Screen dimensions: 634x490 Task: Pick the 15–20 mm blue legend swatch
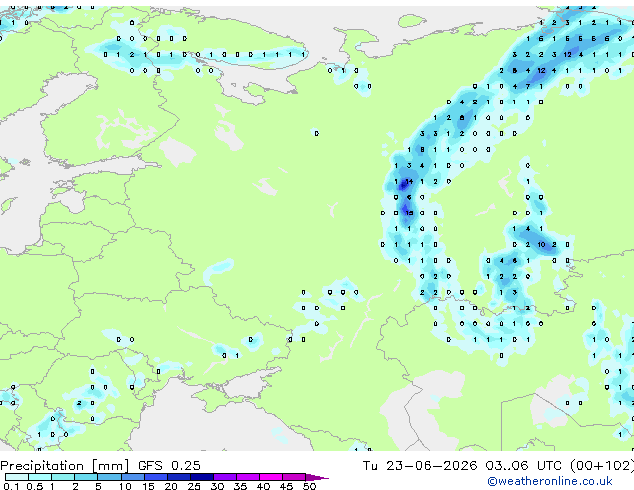(x=156, y=477)
